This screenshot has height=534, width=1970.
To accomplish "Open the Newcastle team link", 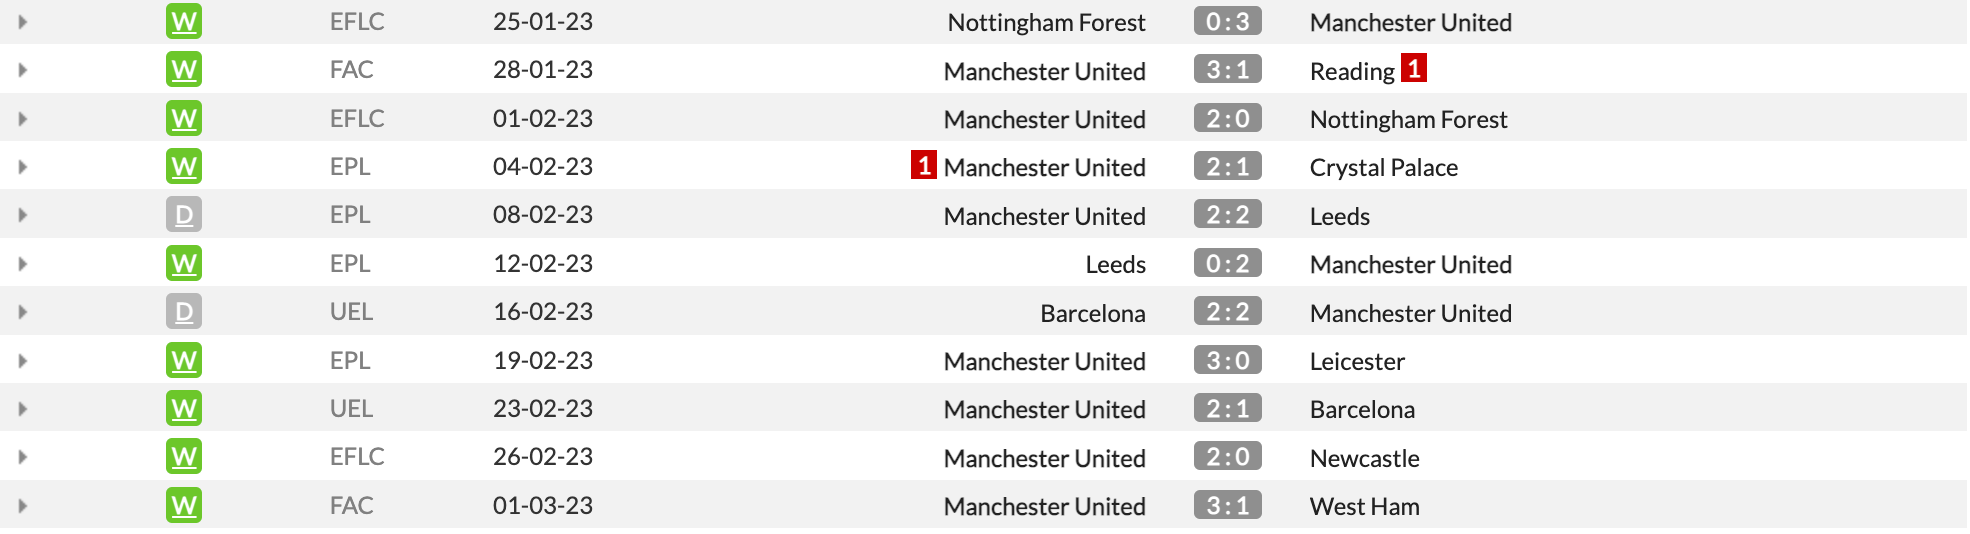I will [x=1365, y=458].
